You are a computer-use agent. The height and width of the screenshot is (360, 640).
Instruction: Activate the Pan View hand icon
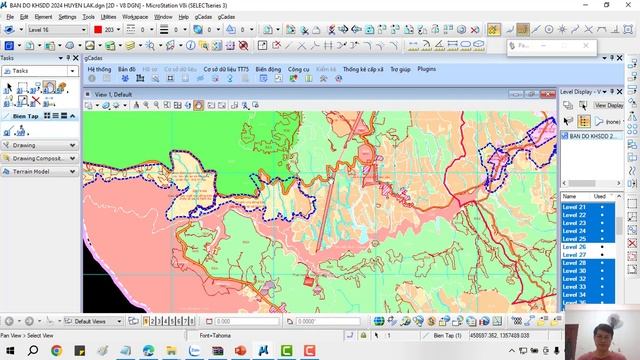[x=198, y=105]
